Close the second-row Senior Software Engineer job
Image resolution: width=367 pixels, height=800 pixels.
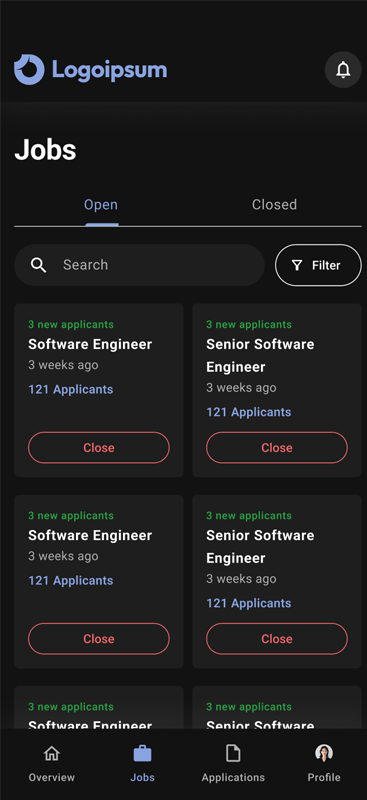277,639
